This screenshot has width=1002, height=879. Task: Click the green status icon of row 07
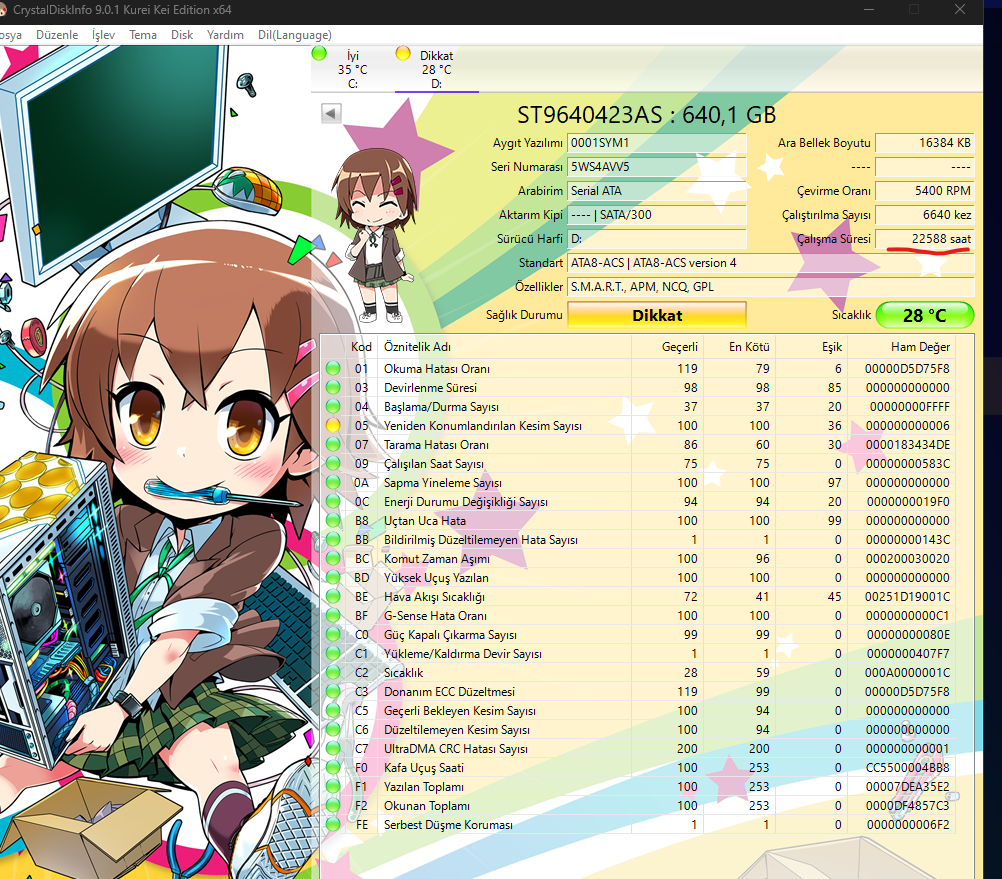(333, 444)
